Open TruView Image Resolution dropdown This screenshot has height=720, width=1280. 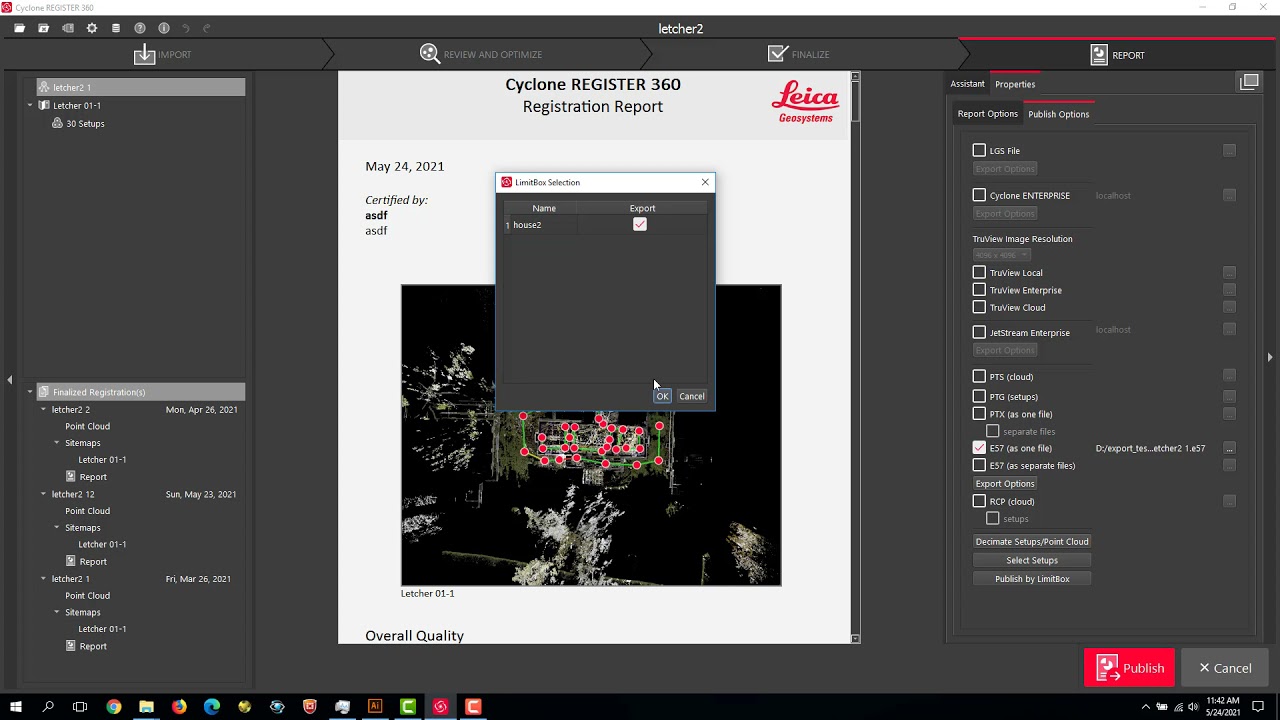(x=1002, y=255)
